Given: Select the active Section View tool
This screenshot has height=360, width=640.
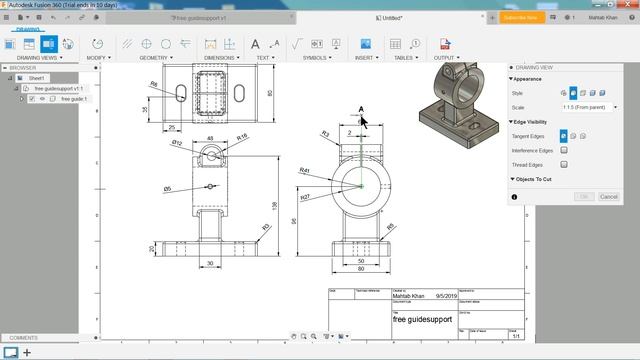Looking at the screenshot, I should click(x=49, y=44).
